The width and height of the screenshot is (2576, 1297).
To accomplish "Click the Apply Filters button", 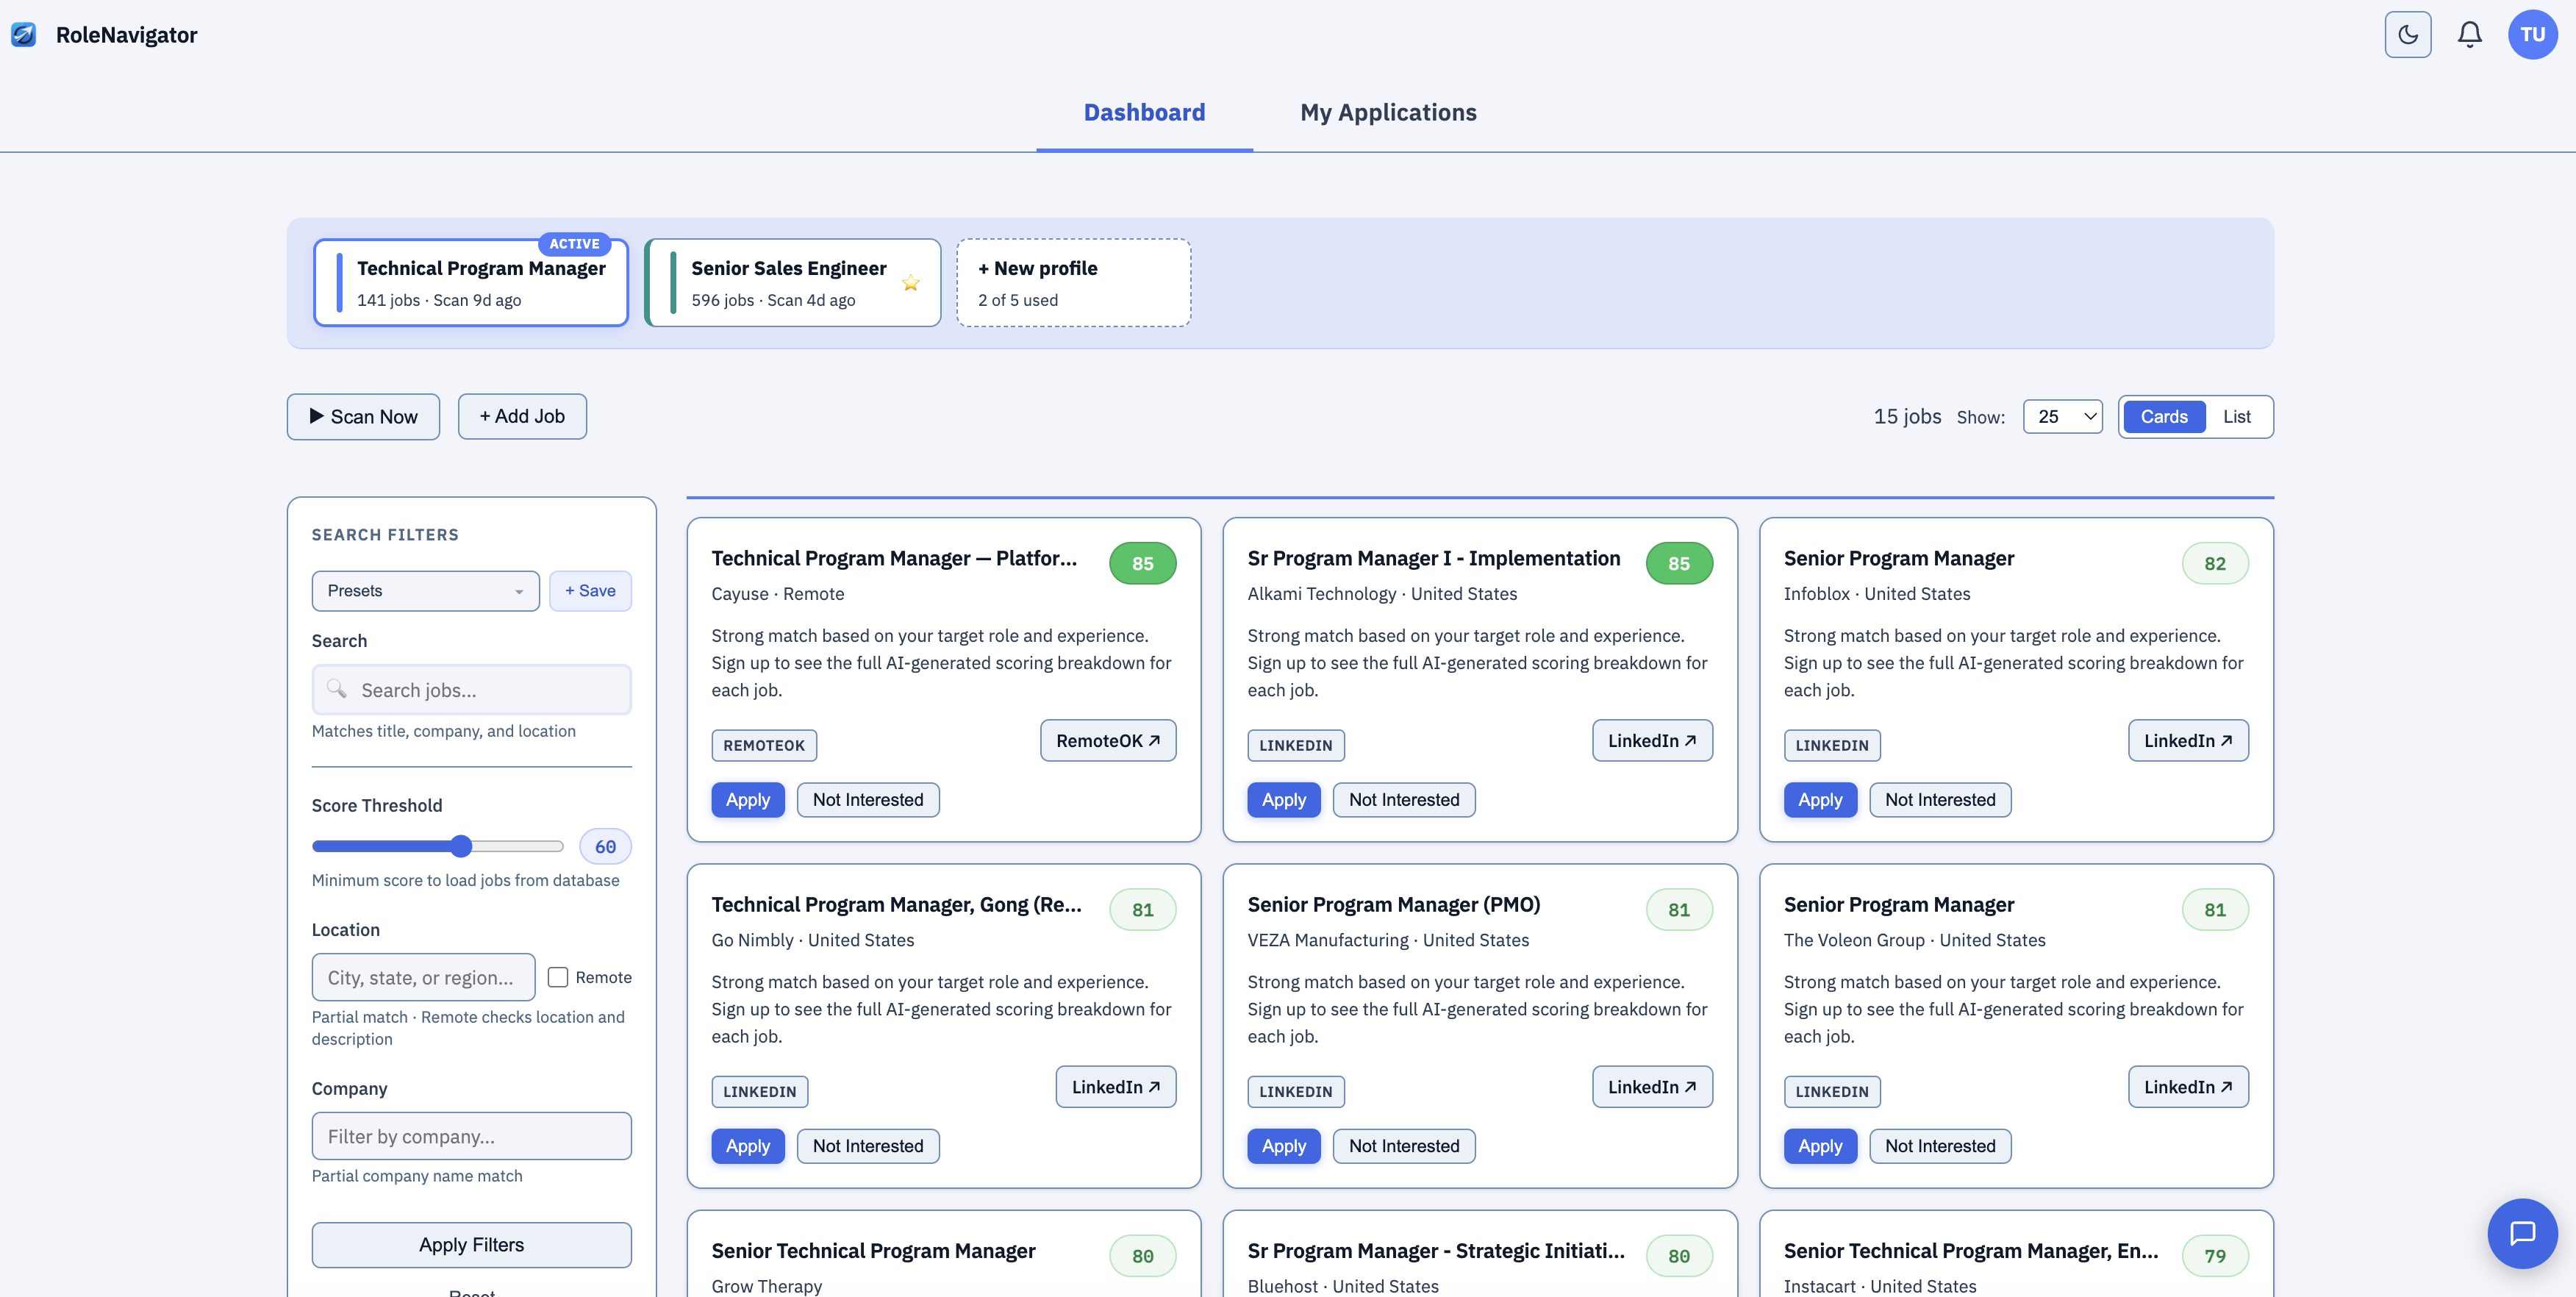I will (471, 1245).
